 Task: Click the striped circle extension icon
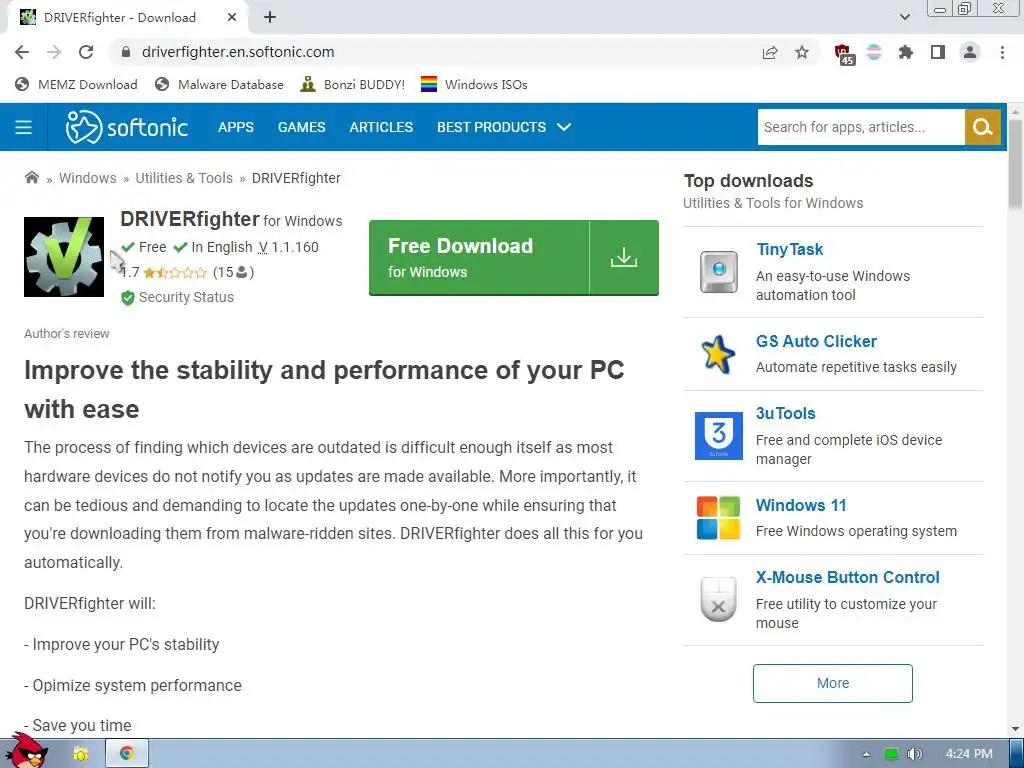(x=874, y=52)
